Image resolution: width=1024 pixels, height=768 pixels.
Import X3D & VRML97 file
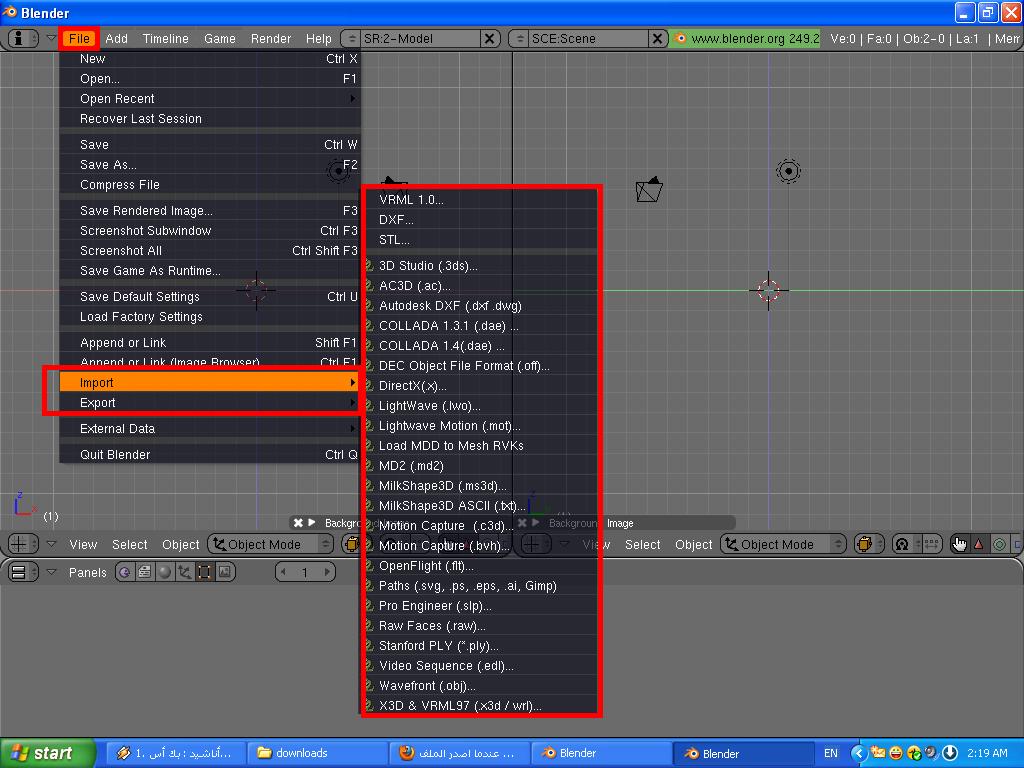click(x=481, y=706)
